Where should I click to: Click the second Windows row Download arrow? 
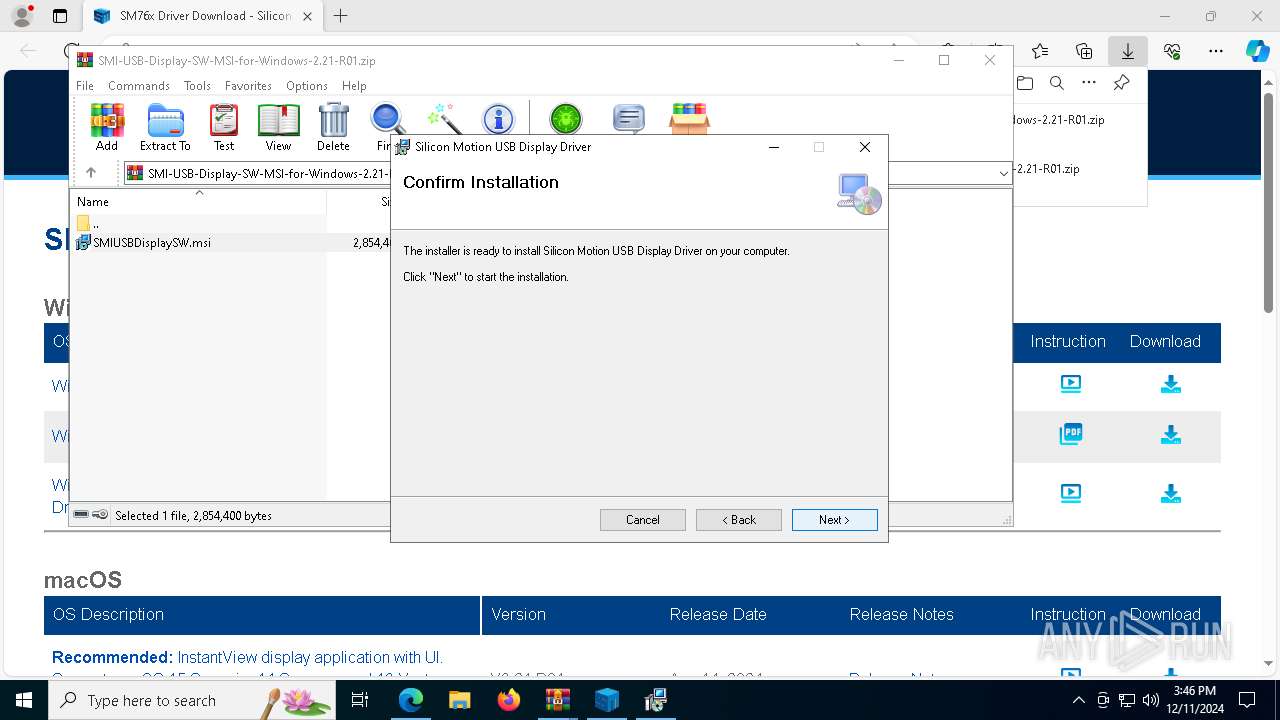click(x=1170, y=435)
